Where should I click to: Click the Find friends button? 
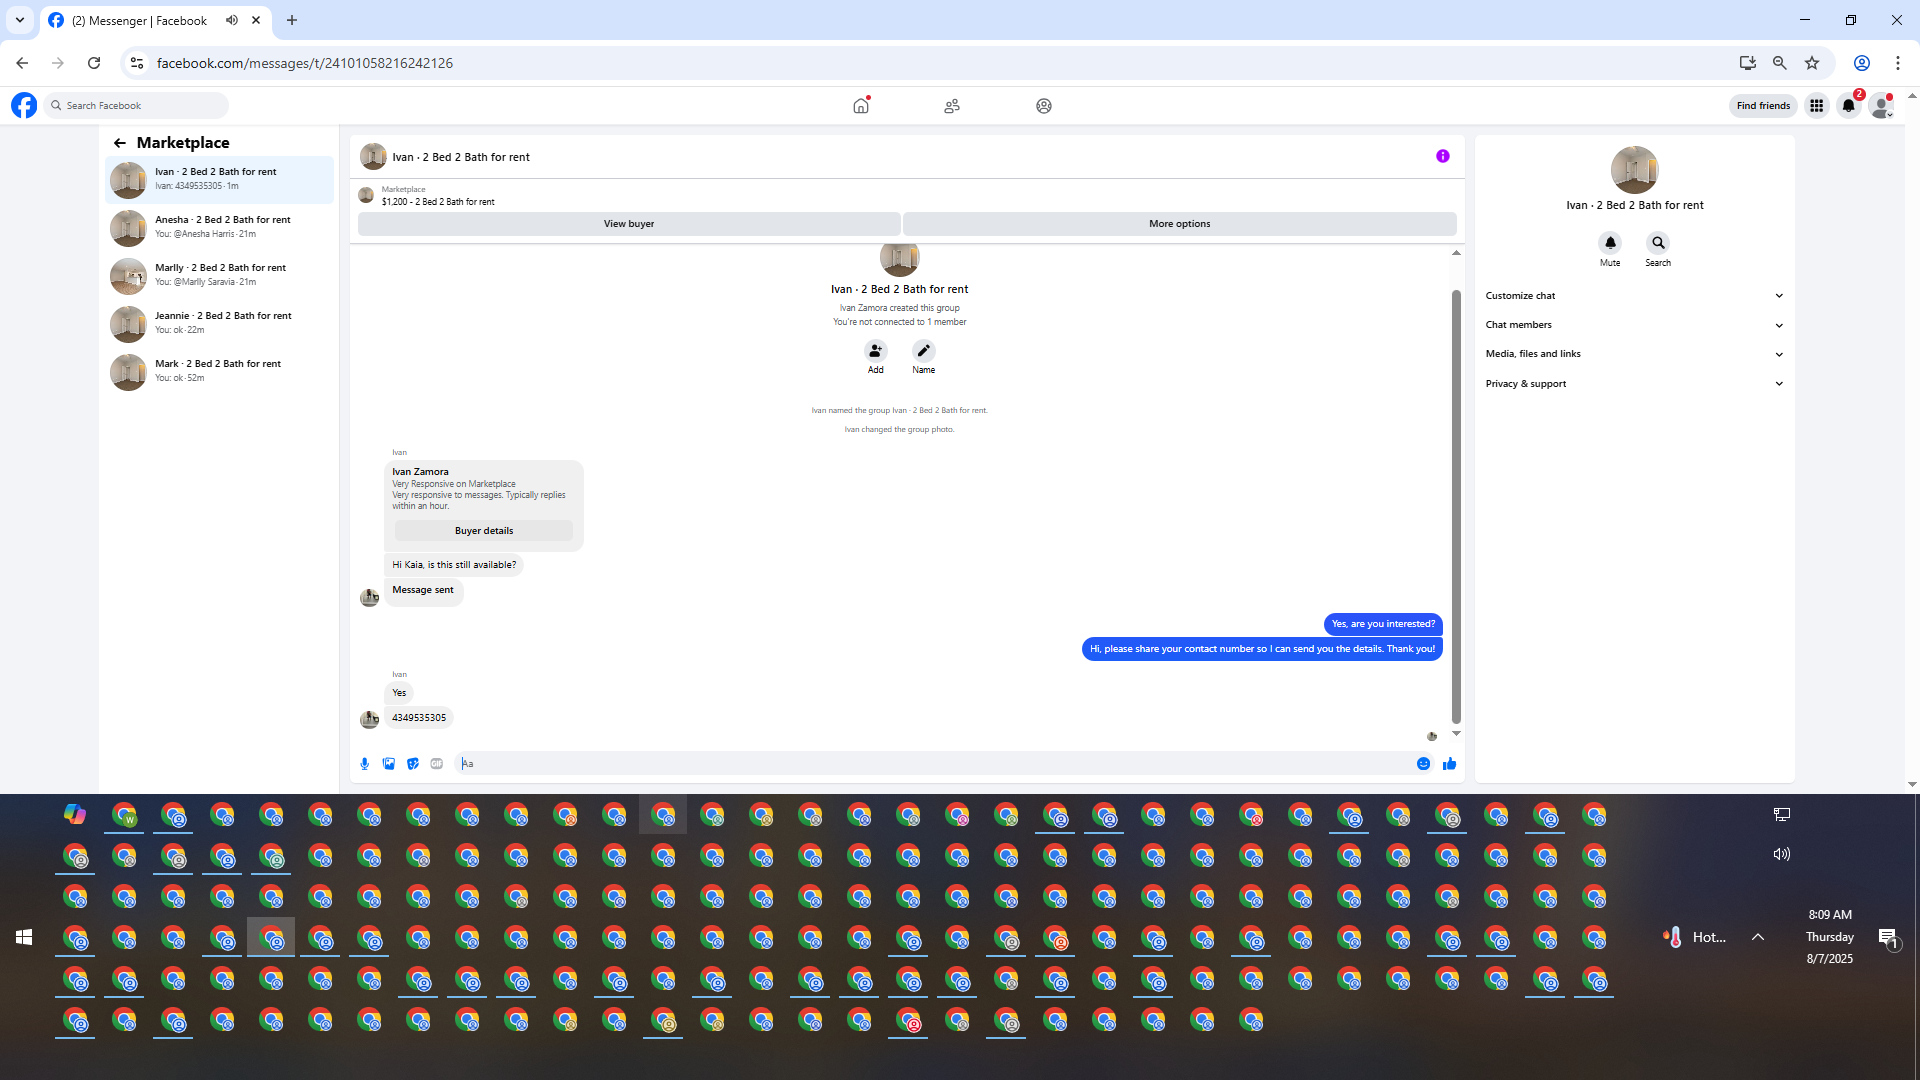[1763, 105]
